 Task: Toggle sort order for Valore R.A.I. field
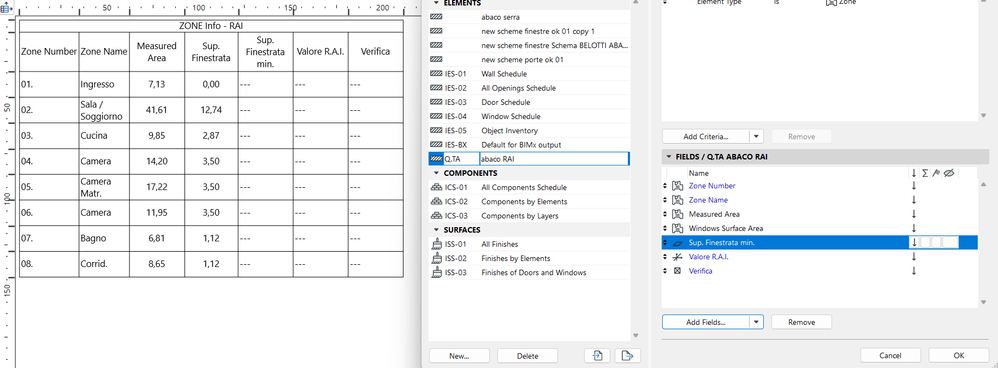(x=914, y=257)
